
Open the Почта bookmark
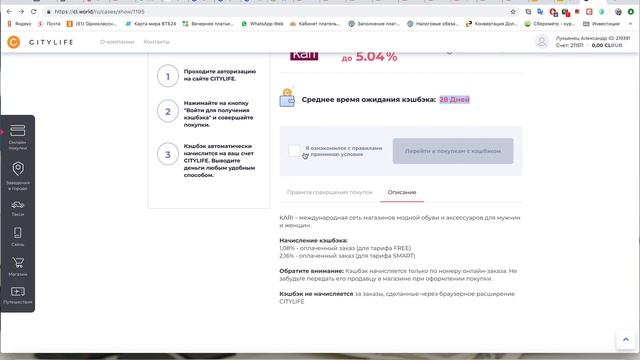49,24
